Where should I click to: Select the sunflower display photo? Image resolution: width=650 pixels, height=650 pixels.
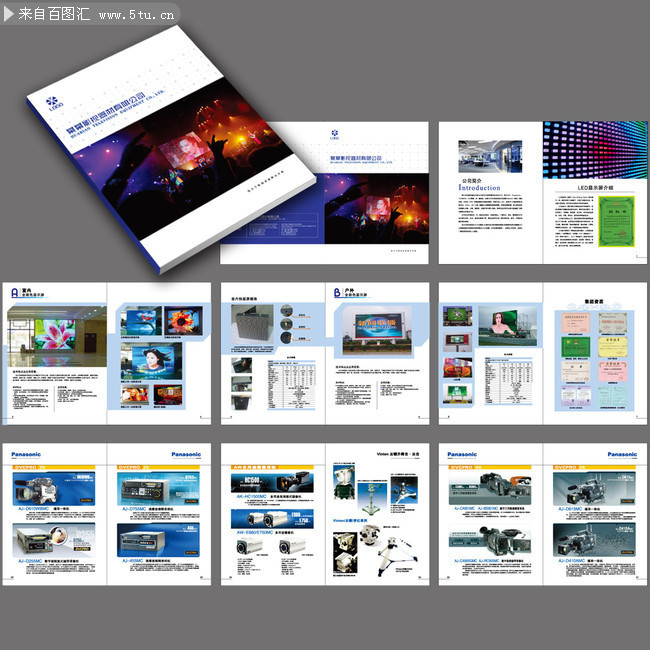[x=183, y=320]
